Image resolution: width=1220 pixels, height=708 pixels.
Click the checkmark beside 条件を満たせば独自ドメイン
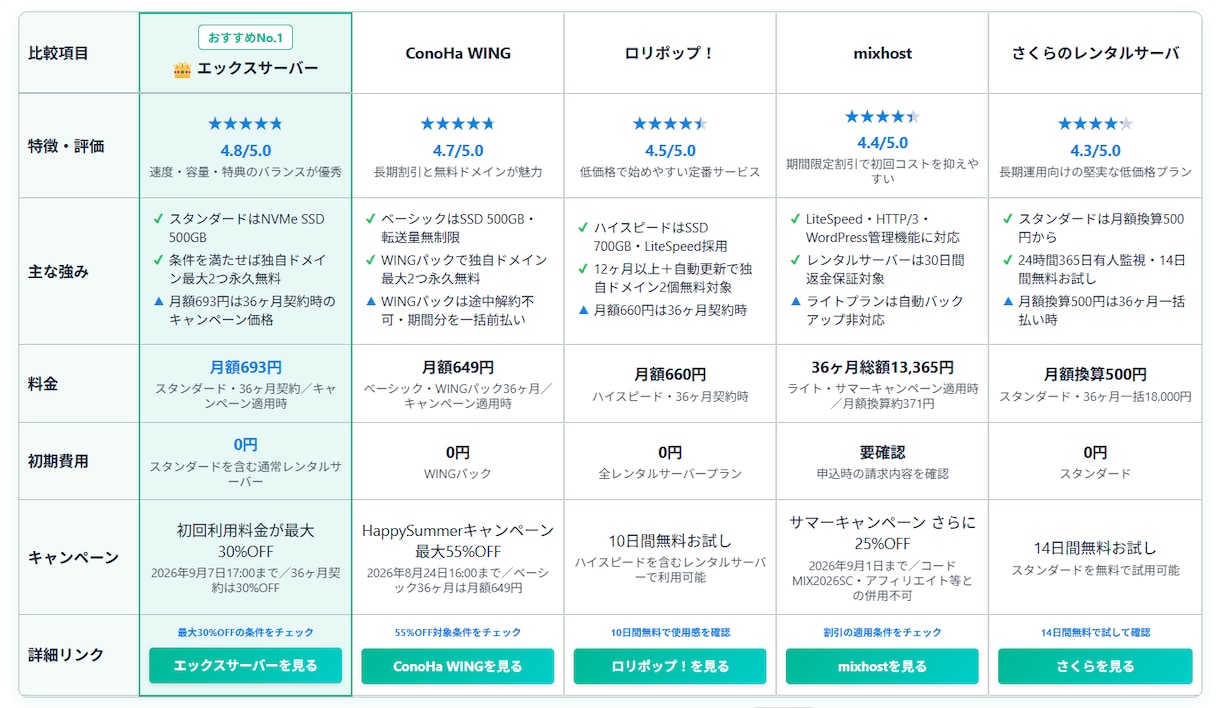point(158,260)
